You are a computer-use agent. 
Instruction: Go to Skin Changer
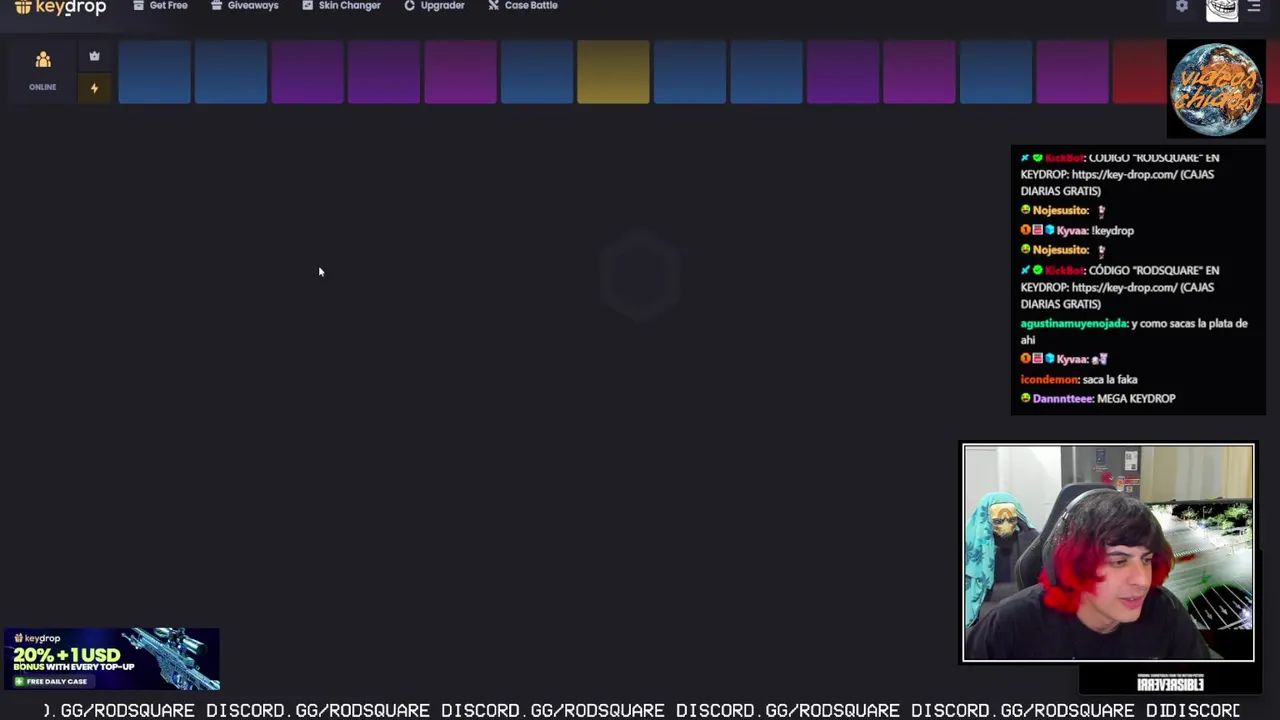pos(341,6)
